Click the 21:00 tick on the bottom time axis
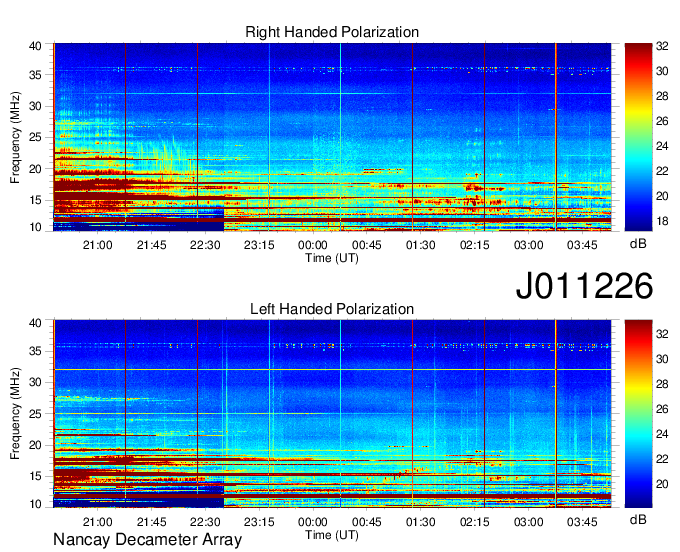This screenshot has width=680, height=552. click(x=98, y=522)
